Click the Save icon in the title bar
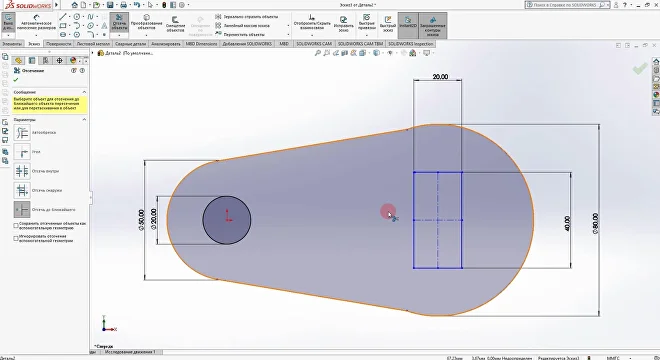 coord(110,5)
